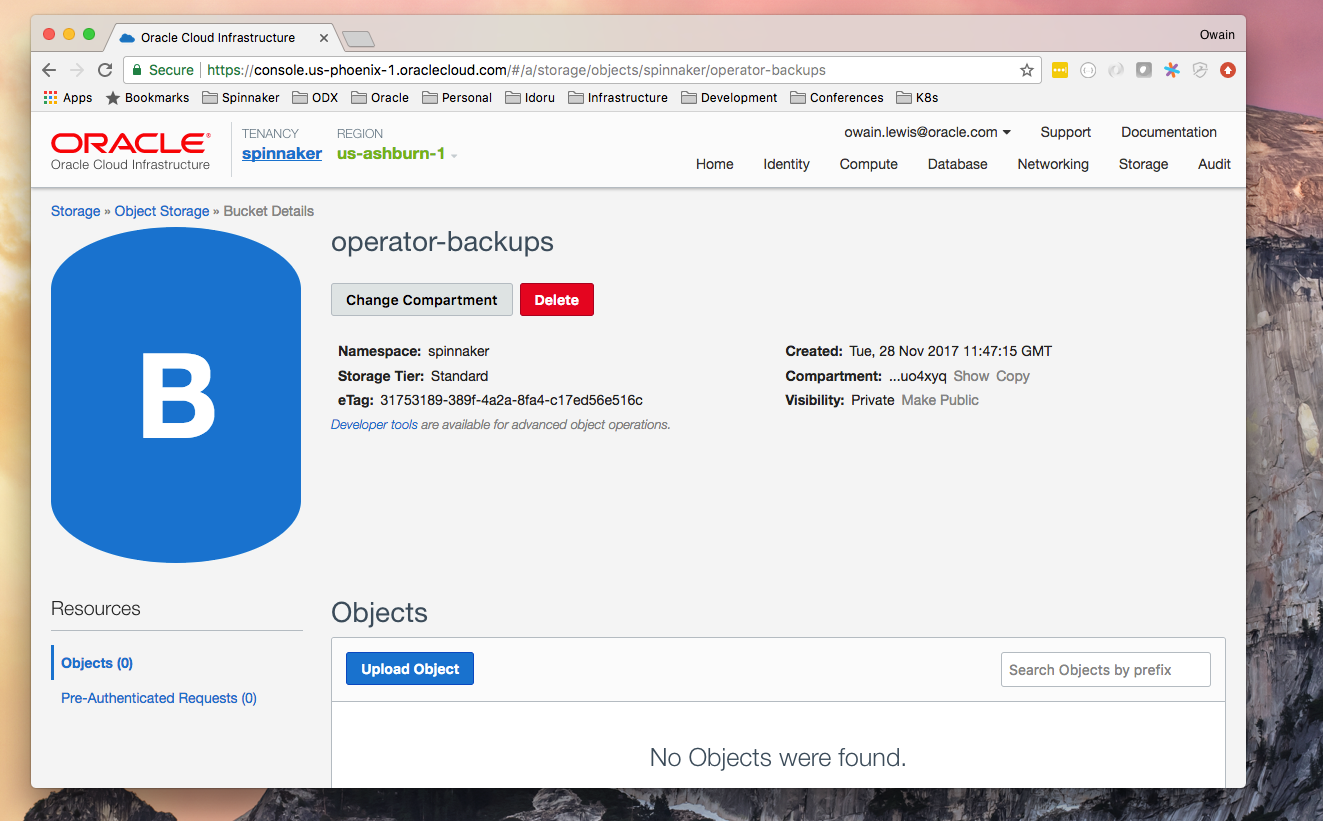
Task: Open the Support link
Action: coord(1066,132)
